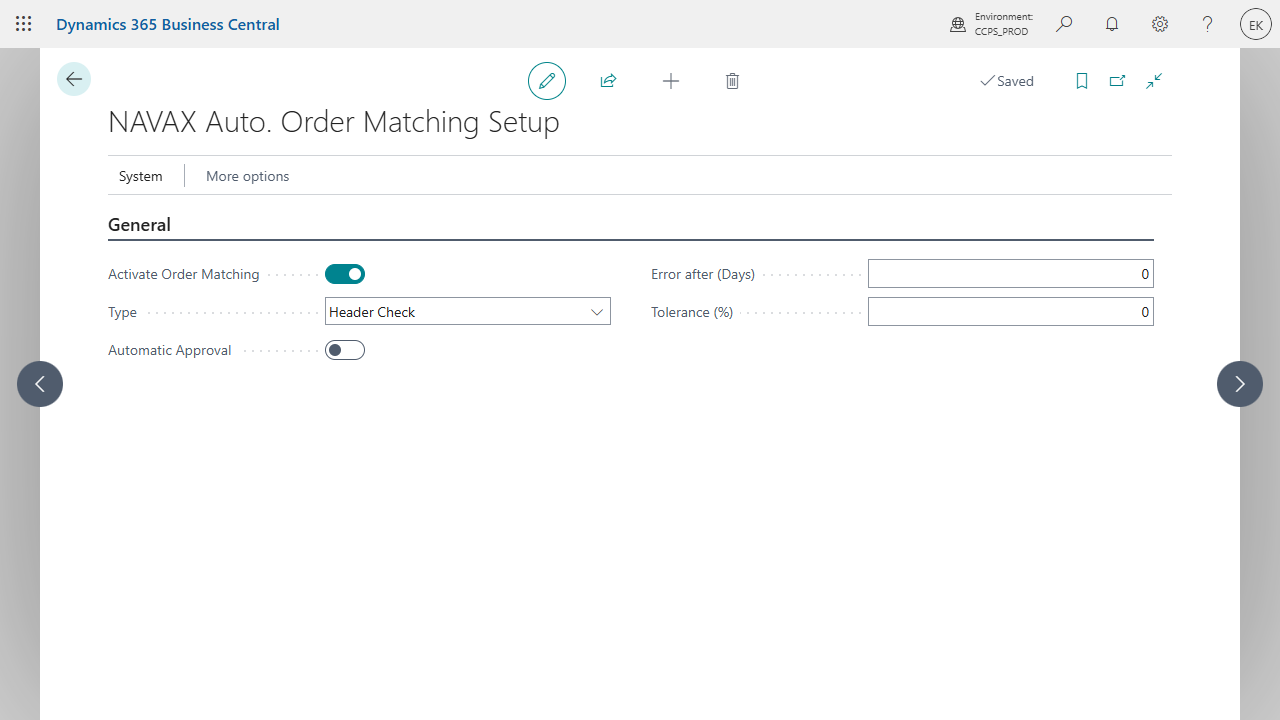Go to the previous record arrow
Screen dimensions: 1280x720
pos(40,384)
